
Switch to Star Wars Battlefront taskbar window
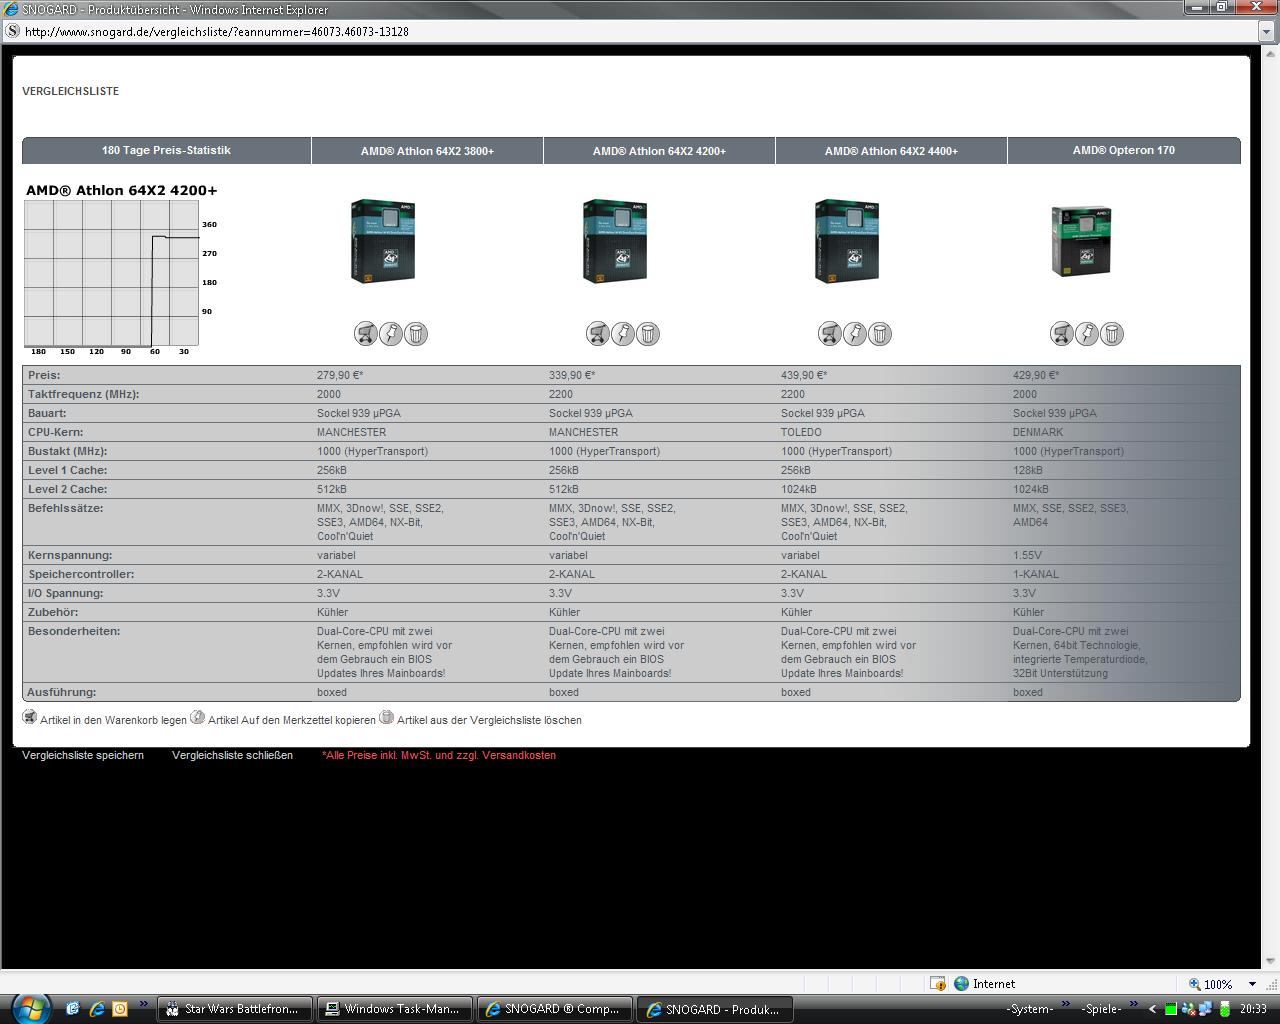pyautogui.click(x=234, y=1009)
